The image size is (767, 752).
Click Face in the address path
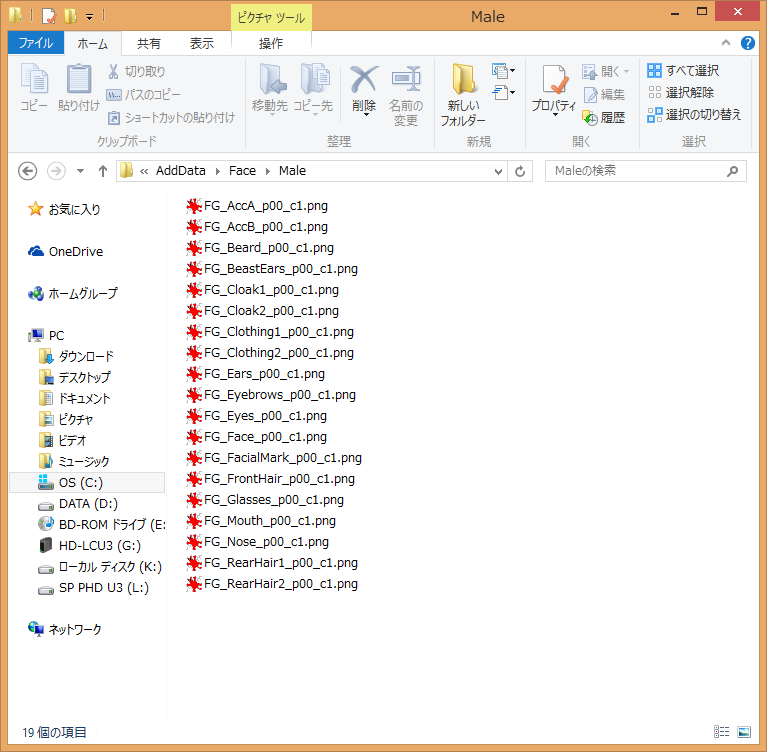242,171
